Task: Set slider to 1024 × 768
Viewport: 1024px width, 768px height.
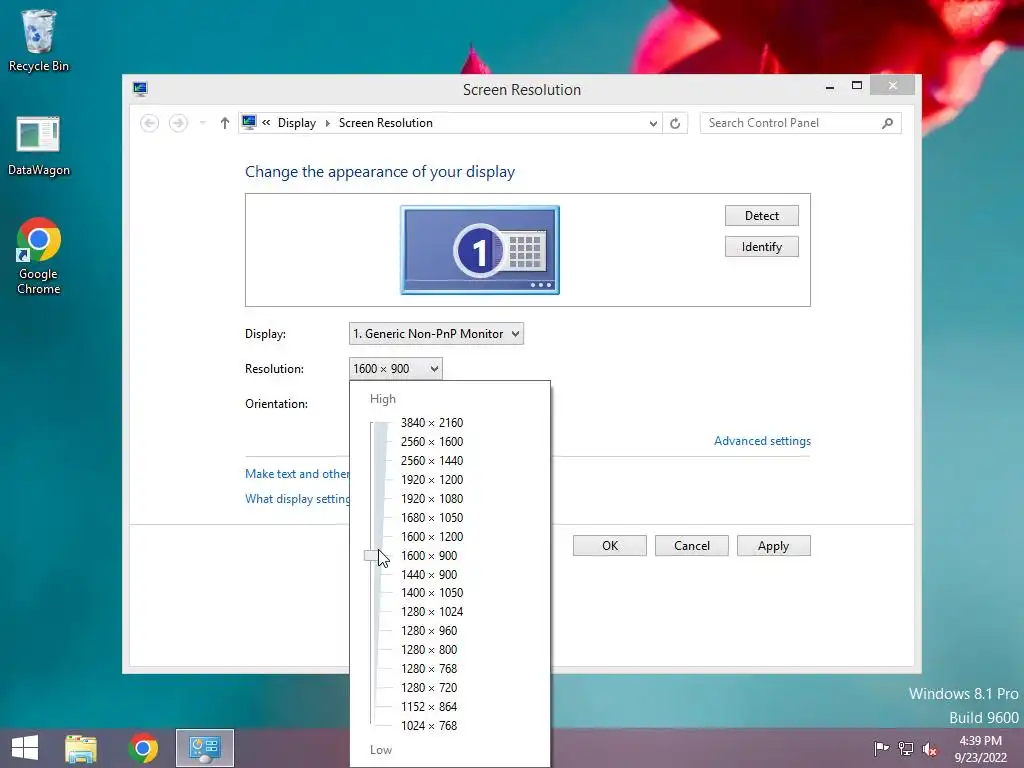Action: point(429,726)
